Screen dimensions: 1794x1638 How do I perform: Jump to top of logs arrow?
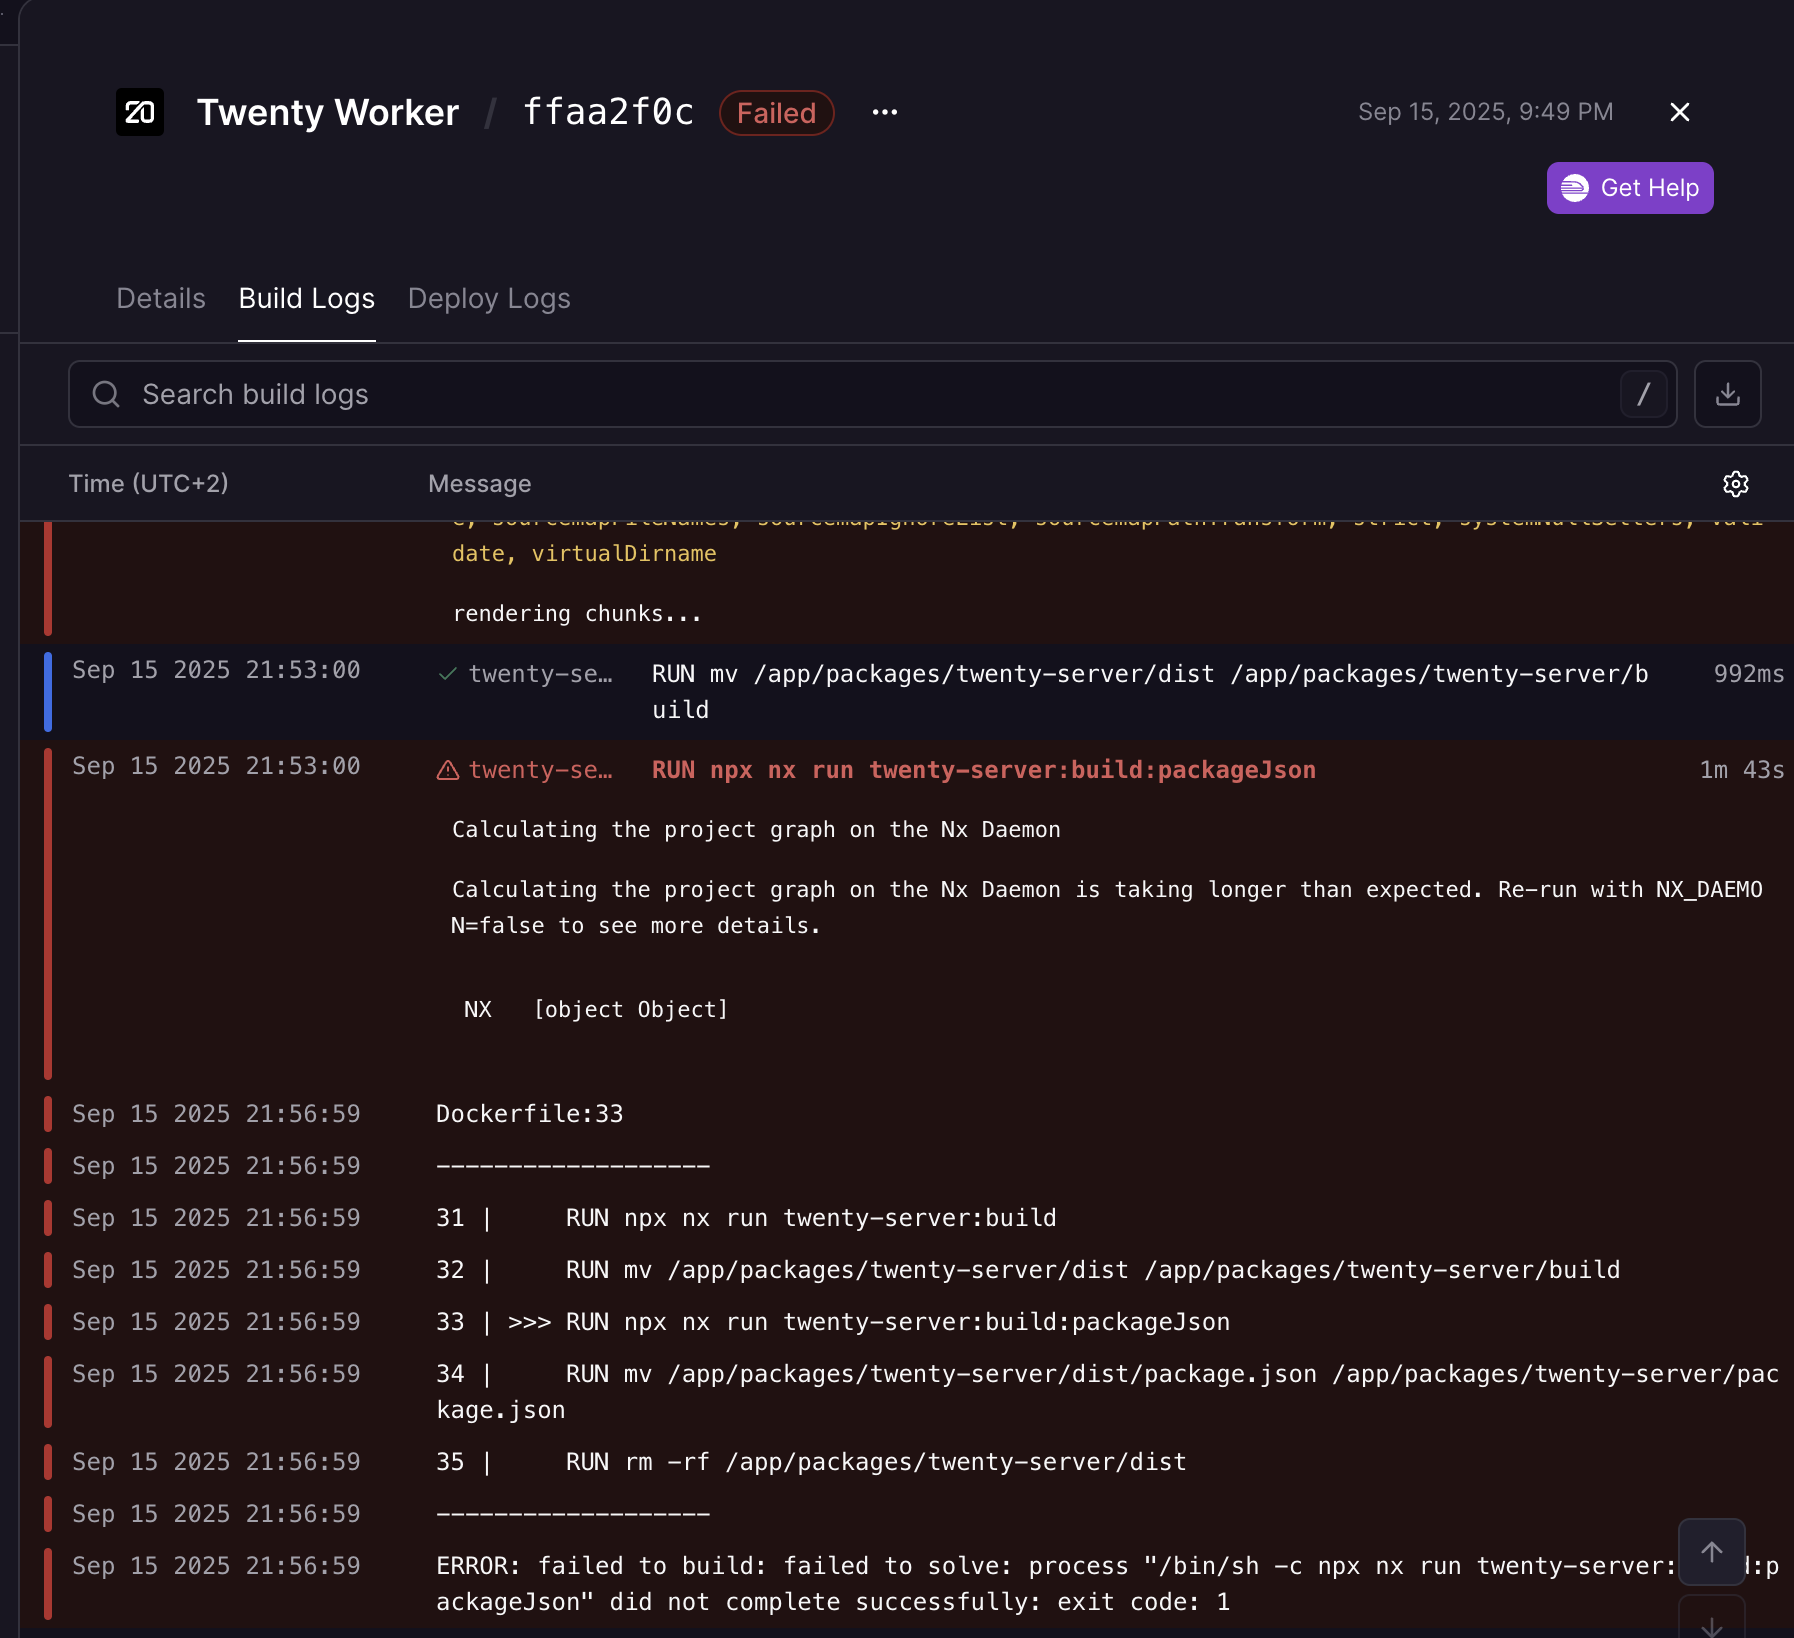(1712, 1552)
